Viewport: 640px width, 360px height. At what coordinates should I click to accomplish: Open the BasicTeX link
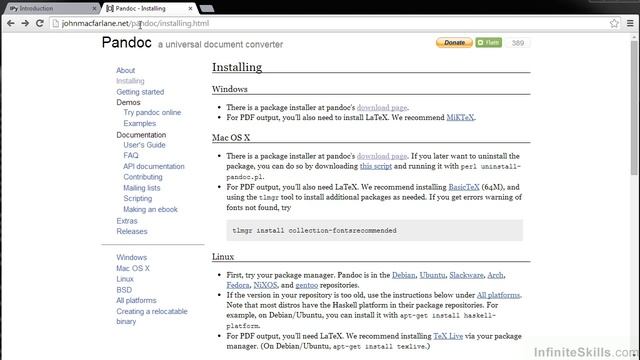pyautogui.click(x=464, y=187)
